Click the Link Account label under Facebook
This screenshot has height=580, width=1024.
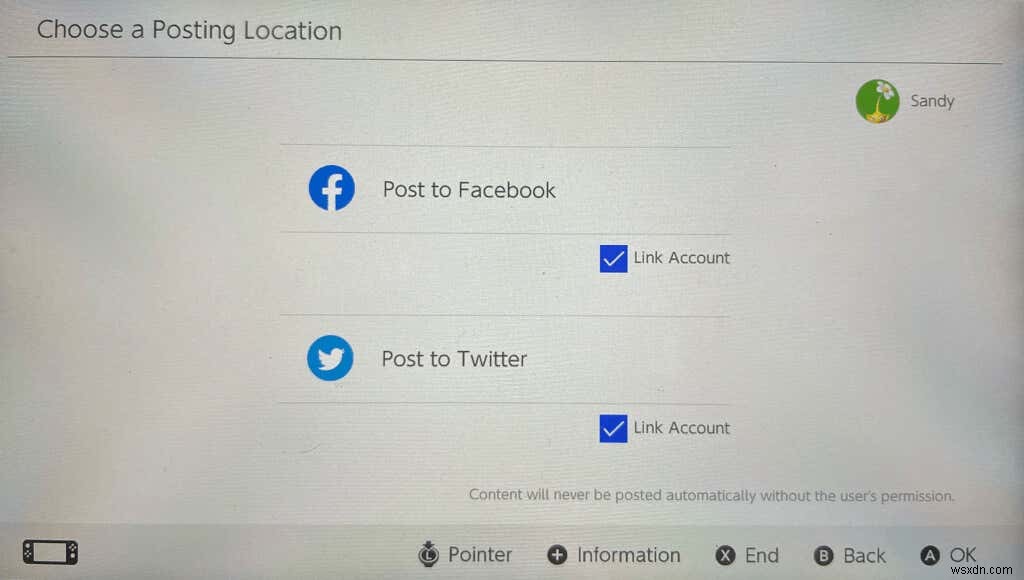[x=681, y=258]
